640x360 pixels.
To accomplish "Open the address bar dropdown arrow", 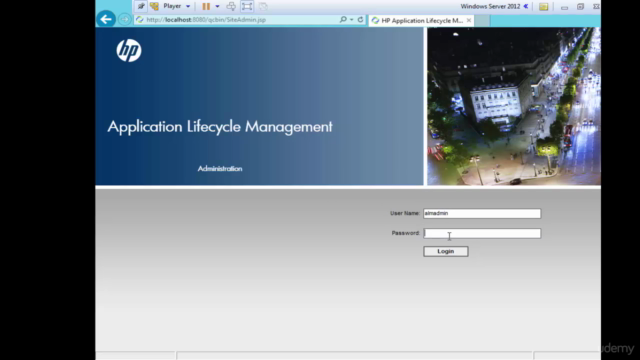I will click(x=351, y=20).
